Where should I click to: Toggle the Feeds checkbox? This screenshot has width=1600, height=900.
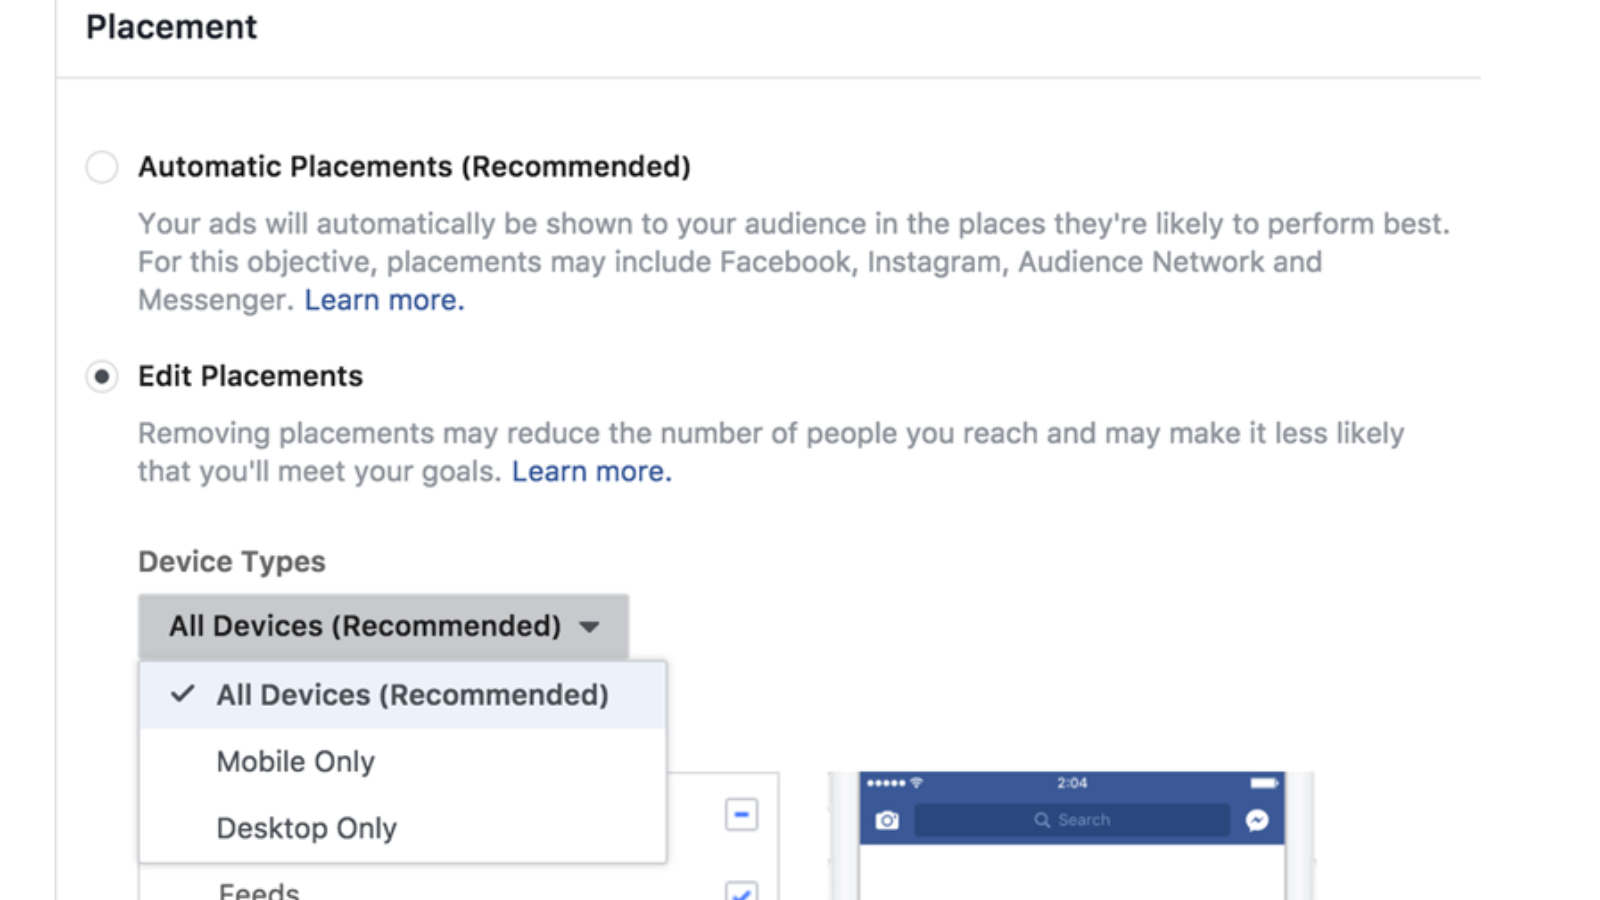click(741, 891)
